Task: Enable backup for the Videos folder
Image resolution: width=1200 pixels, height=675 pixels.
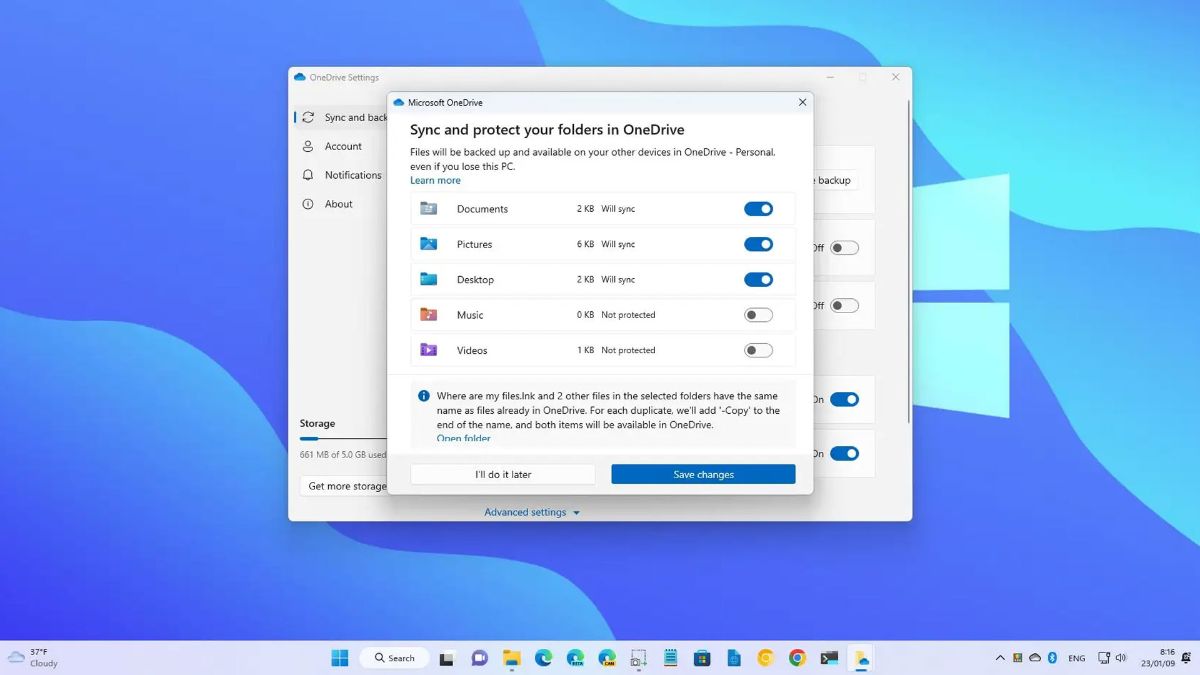Action: pyautogui.click(x=758, y=350)
